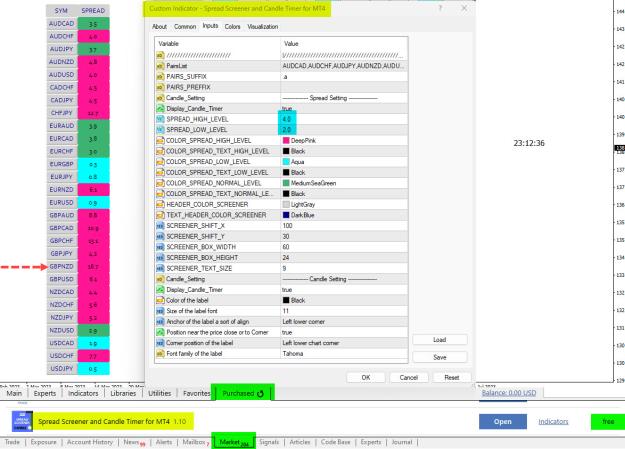This screenshot has width=625, height=449.
Task: Click the TEXT_HEADER_COLOR_SCREENER color icon
Action: 160,215
